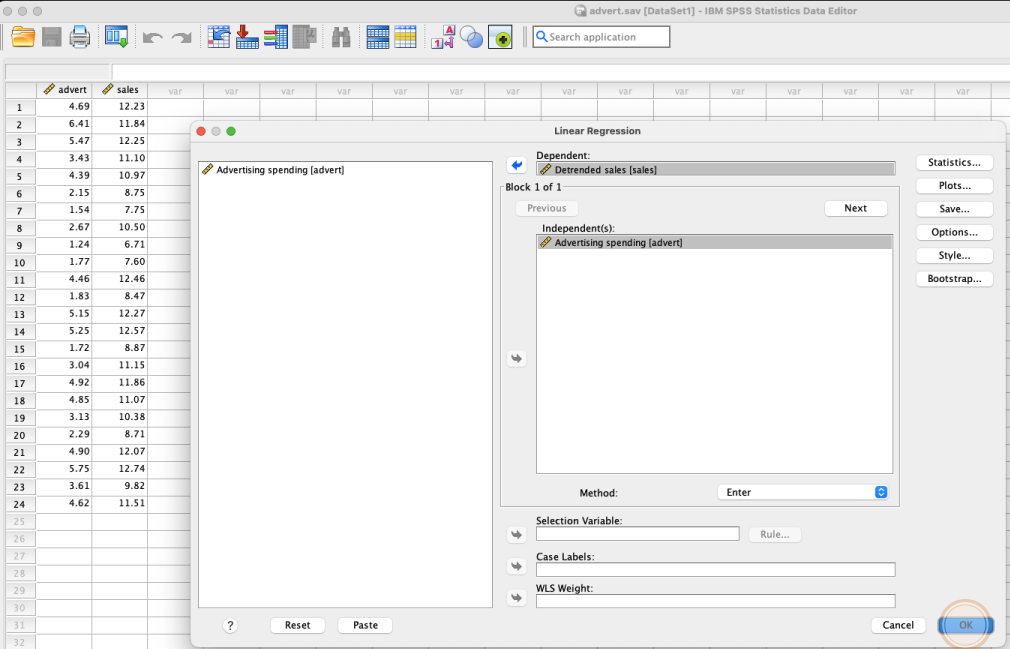
Task: Click sales cell with value 10.50
Action: tap(120, 227)
